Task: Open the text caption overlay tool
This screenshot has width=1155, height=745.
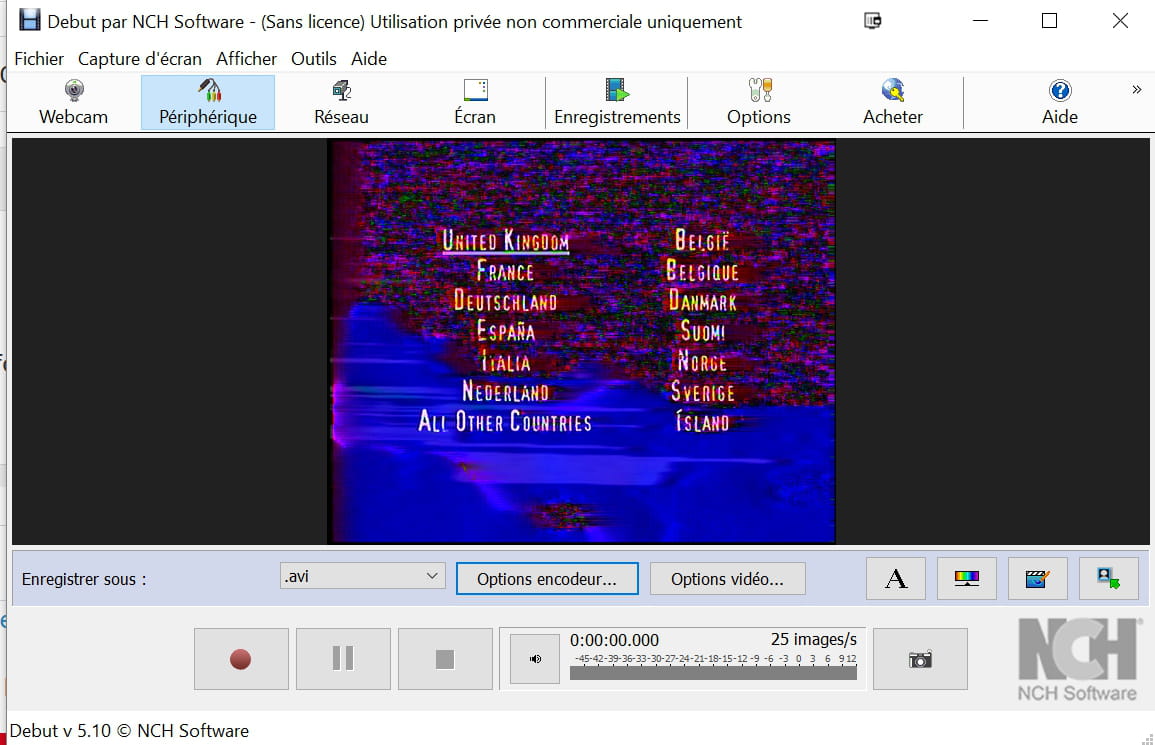Action: [x=896, y=578]
